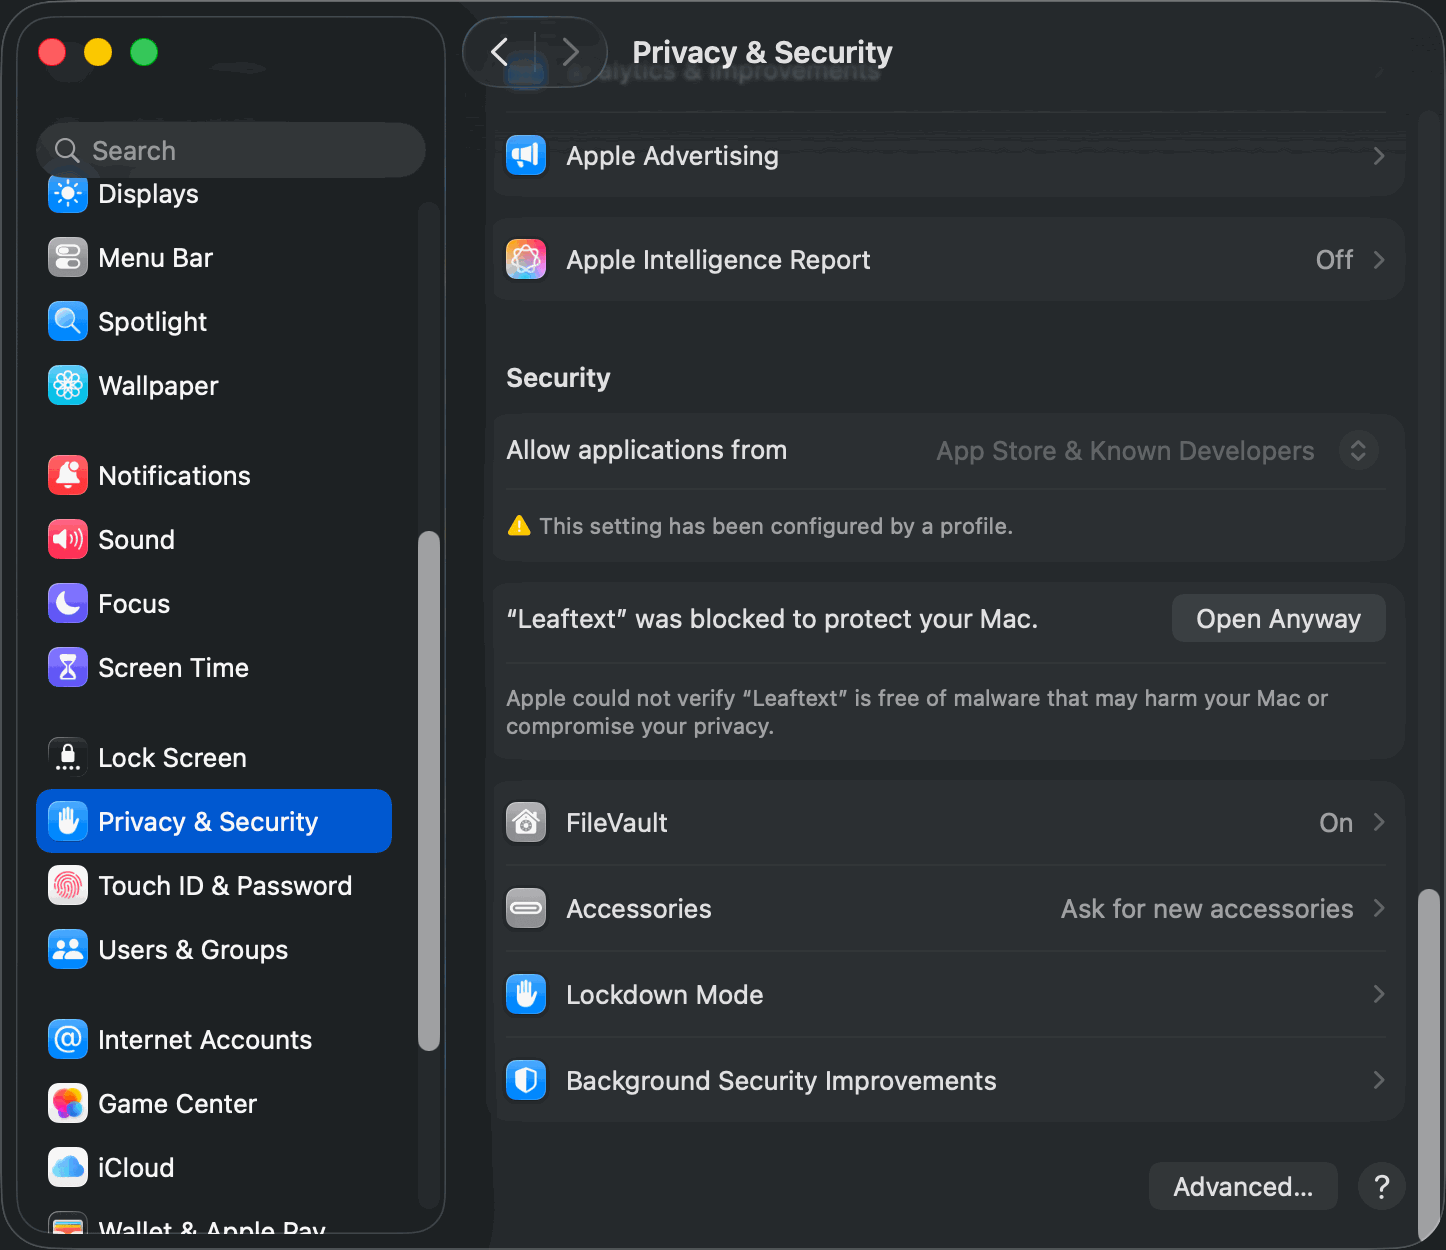Select Displays in the sidebar
1446x1250 pixels.
214,194
